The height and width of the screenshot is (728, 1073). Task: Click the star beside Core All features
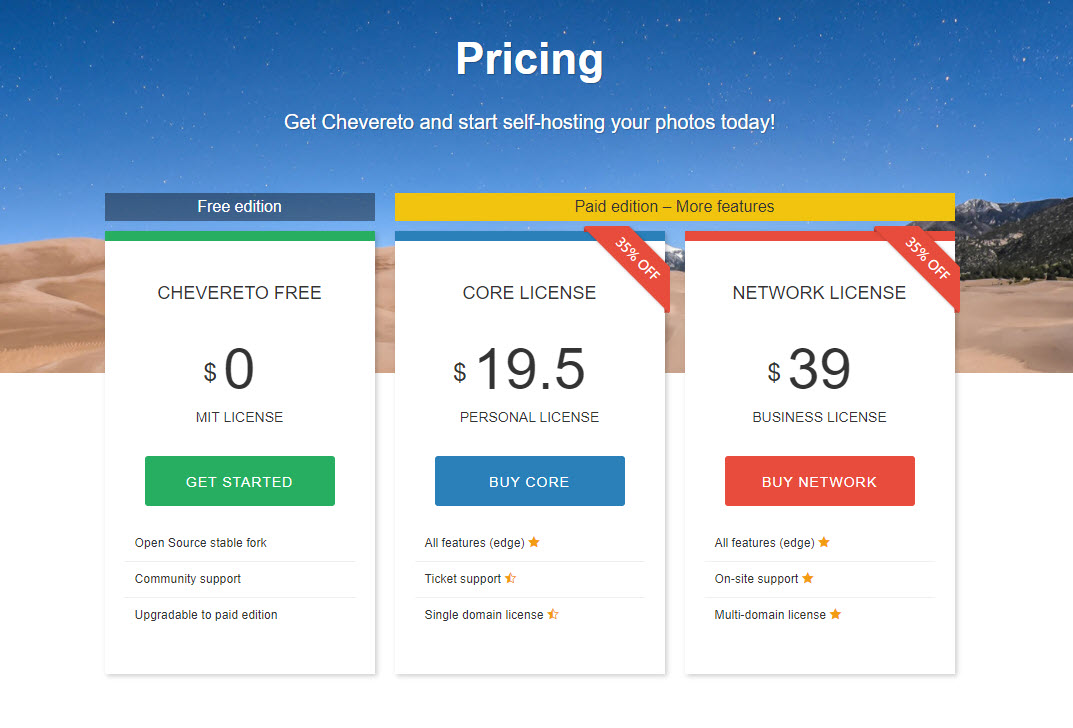[x=534, y=542]
